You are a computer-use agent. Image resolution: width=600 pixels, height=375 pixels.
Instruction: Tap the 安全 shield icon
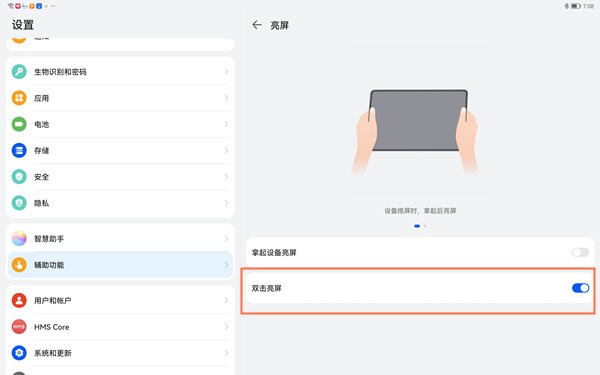pyautogui.click(x=19, y=176)
